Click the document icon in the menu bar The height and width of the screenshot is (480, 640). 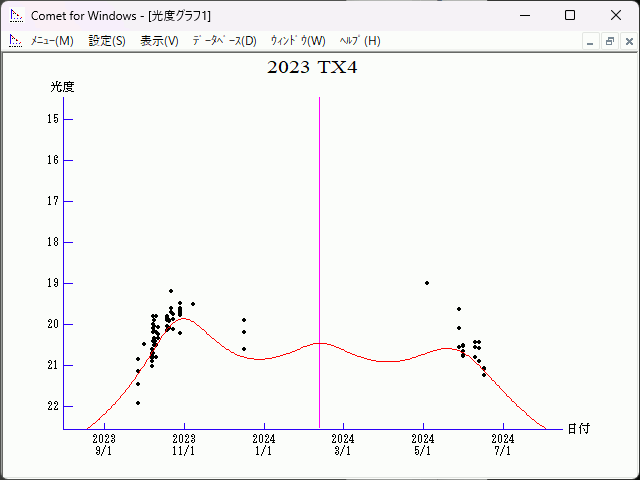click(x=16, y=41)
